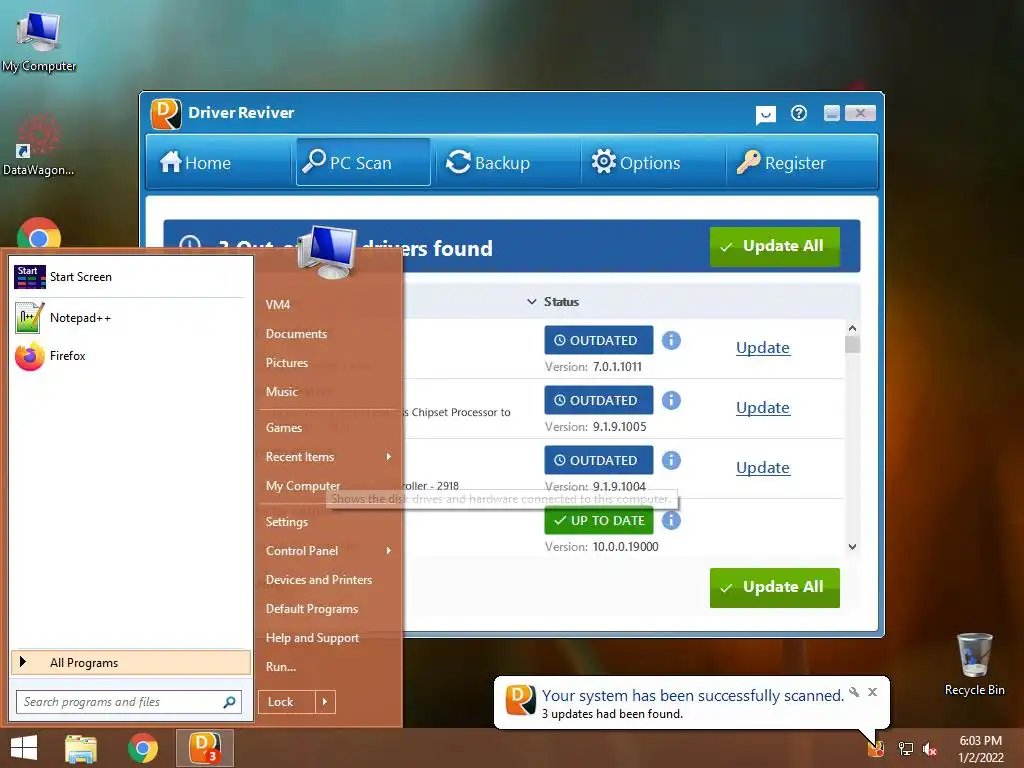Open the Run... dialog
This screenshot has height=768, width=1024.
(x=281, y=667)
